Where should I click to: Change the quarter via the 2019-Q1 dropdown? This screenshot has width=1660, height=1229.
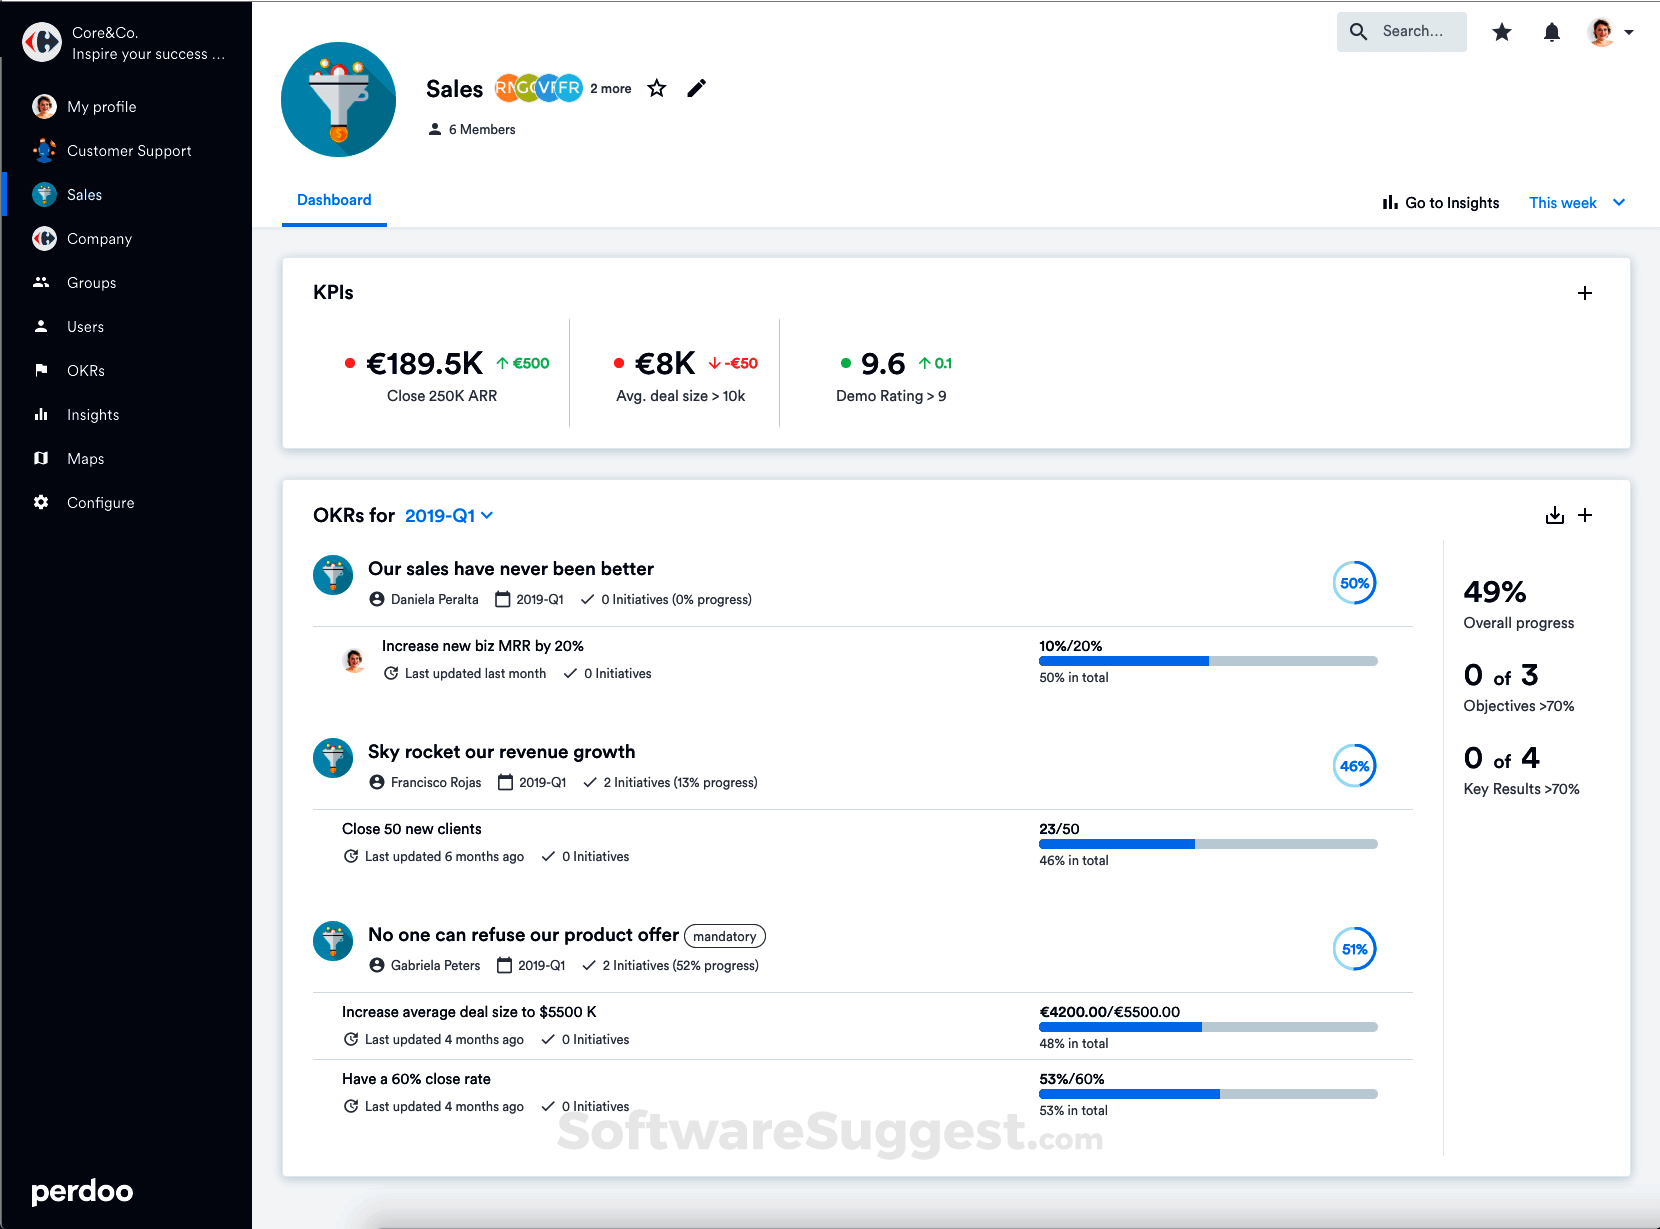pyautogui.click(x=447, y=515)
